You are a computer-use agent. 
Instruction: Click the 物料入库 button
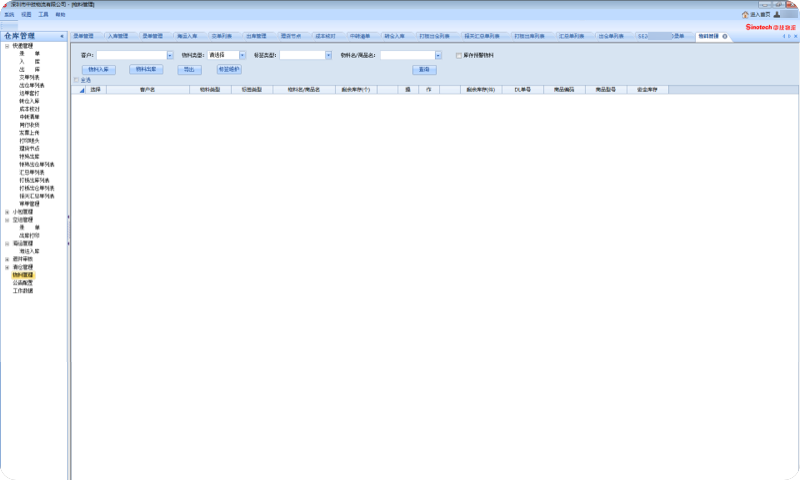(x=98, y=69)
